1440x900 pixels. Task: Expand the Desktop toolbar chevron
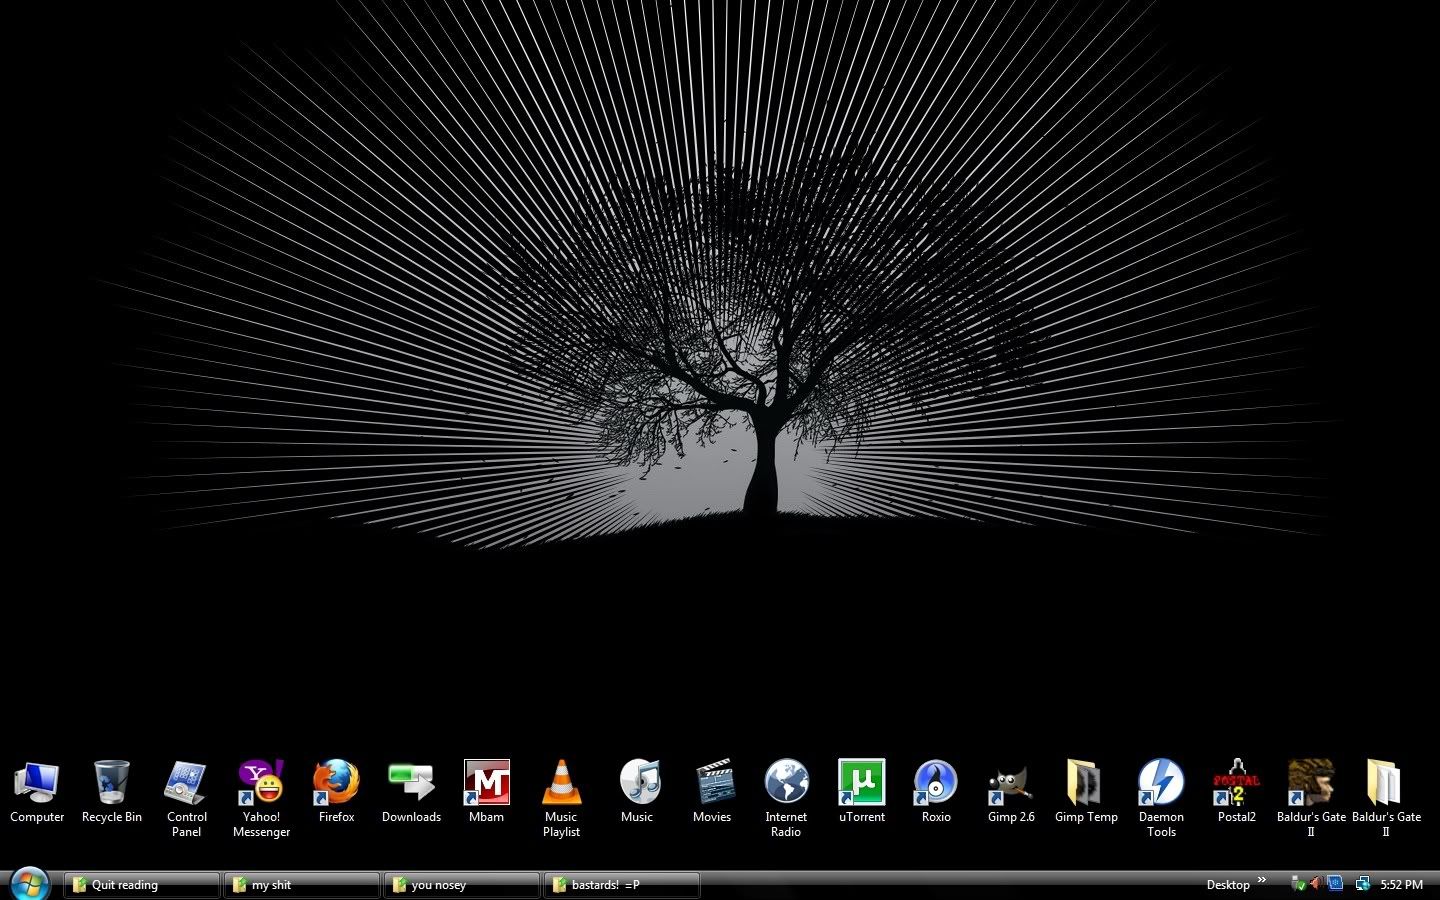coord(1262,880)
